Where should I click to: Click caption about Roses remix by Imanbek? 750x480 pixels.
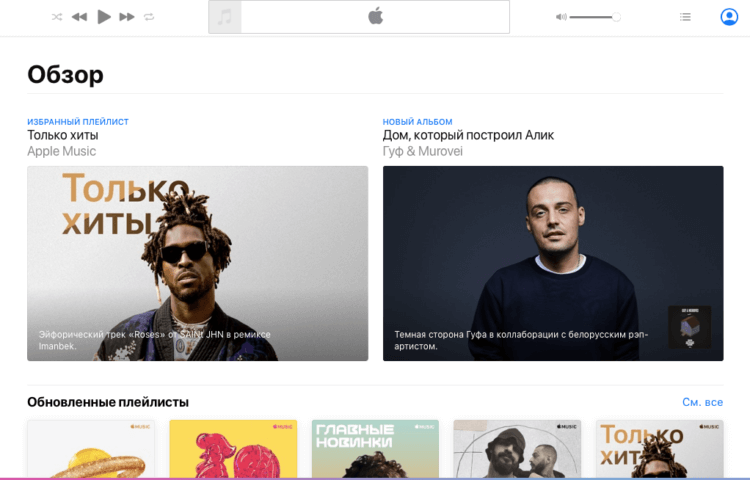coord(154,340)
